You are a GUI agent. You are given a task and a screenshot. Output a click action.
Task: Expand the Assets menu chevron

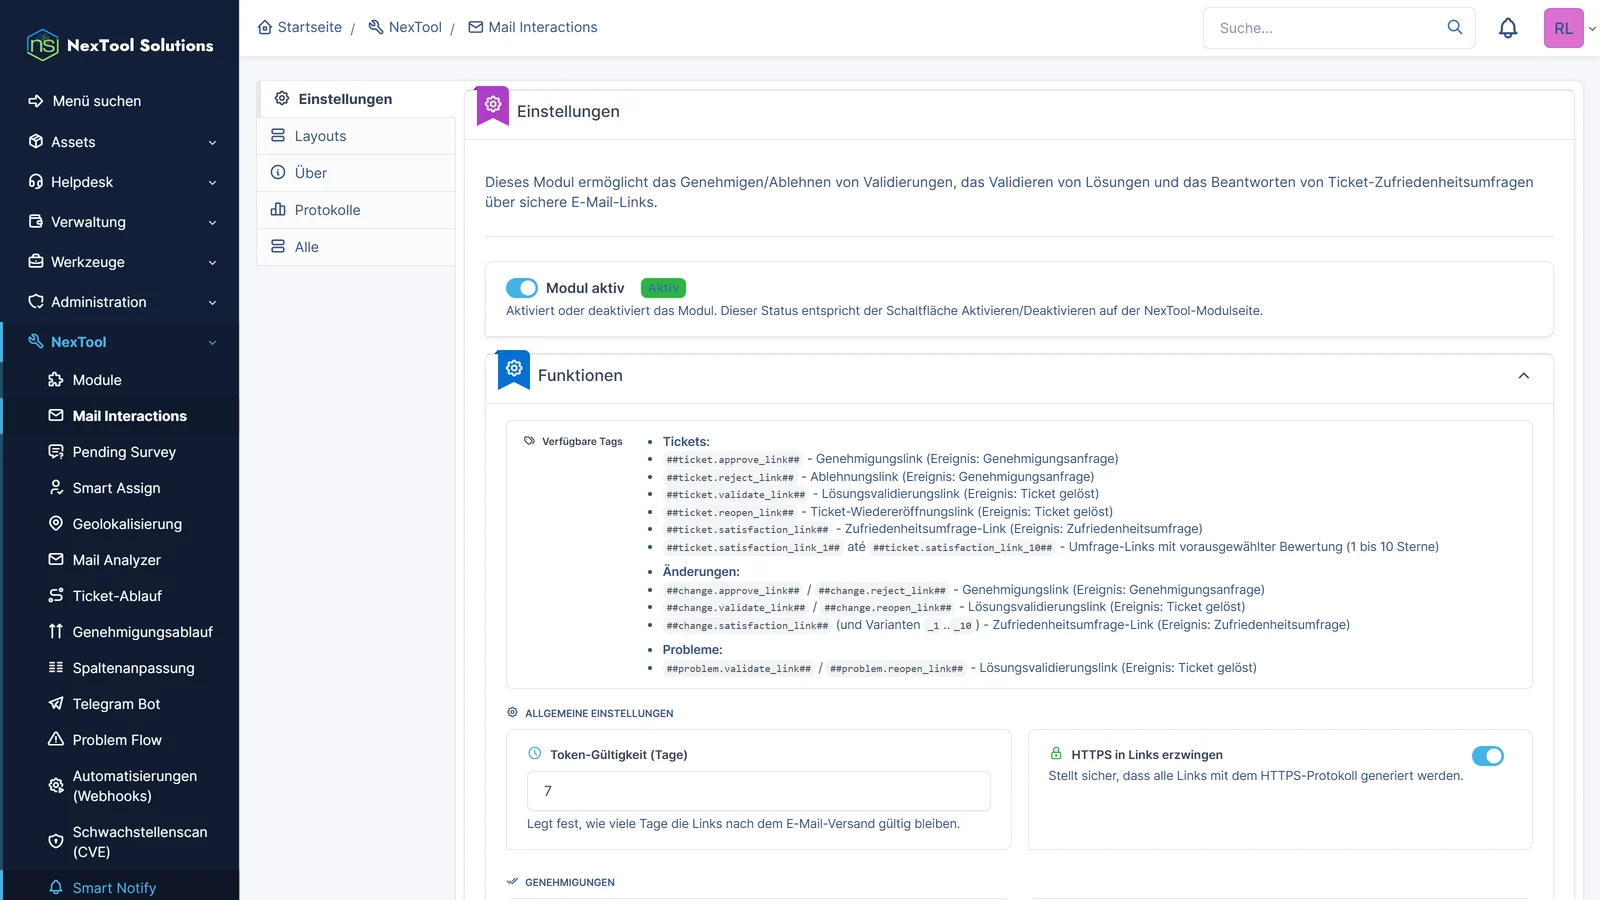[212, 143]
